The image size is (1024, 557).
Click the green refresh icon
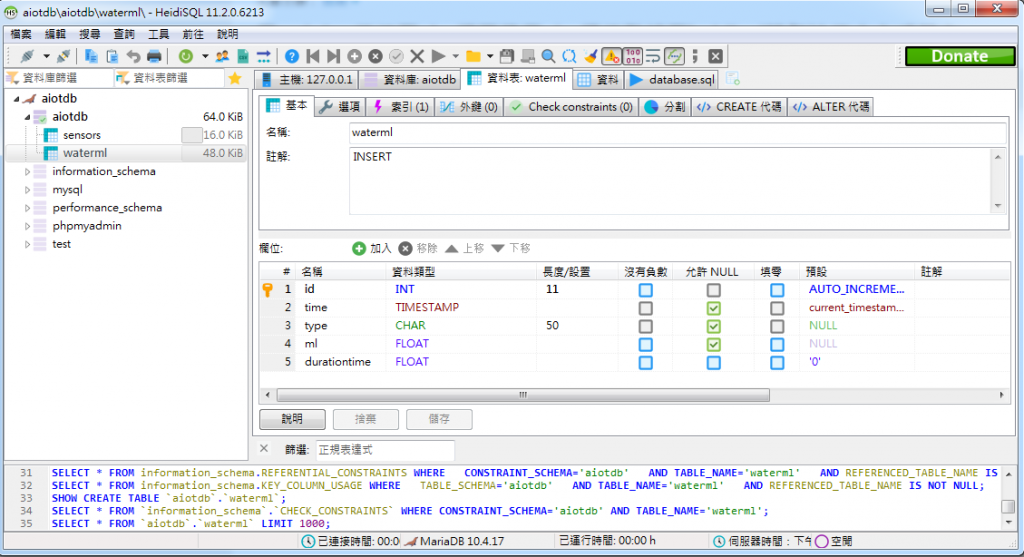(185, 56)
